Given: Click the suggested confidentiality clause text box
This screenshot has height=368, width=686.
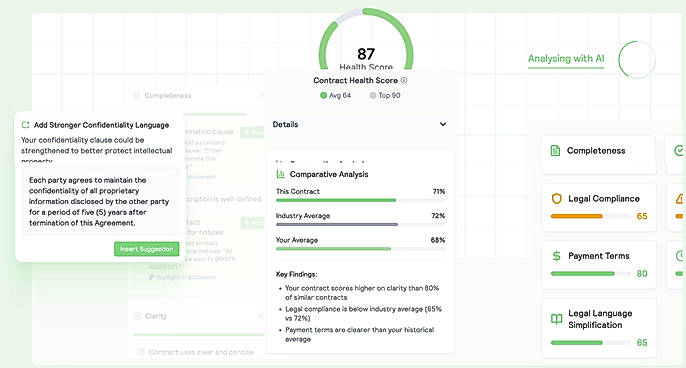Looking at the screenshot, I should pos(101,202).
